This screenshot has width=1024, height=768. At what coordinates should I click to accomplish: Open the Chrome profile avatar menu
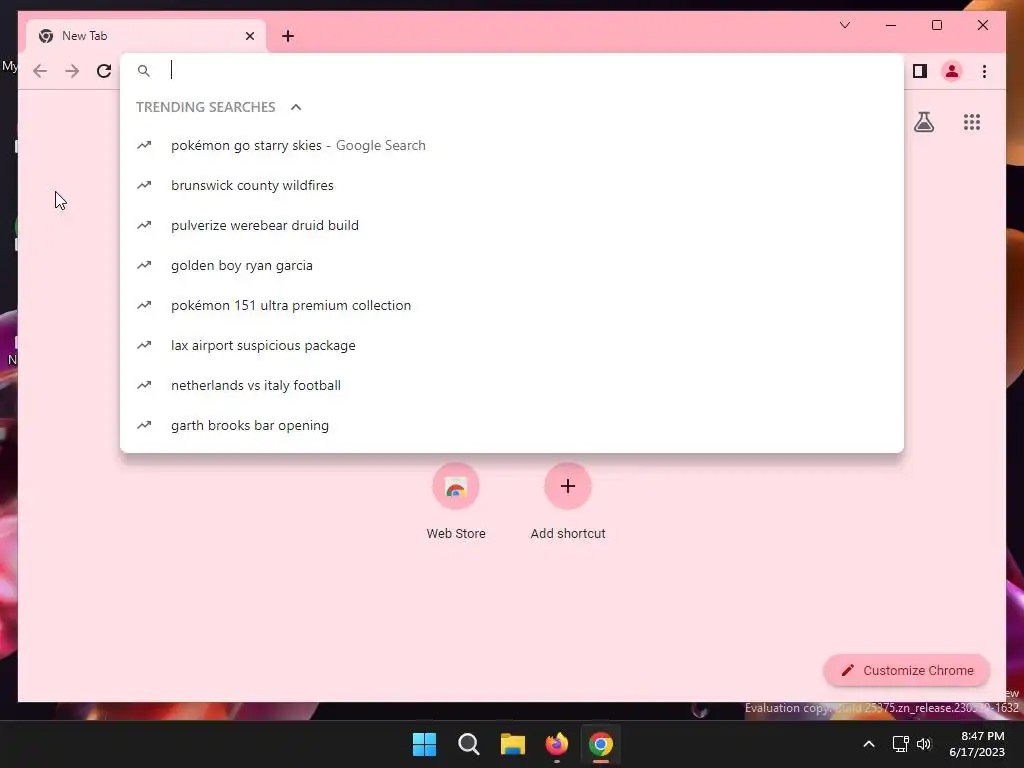tap(952, 71)
